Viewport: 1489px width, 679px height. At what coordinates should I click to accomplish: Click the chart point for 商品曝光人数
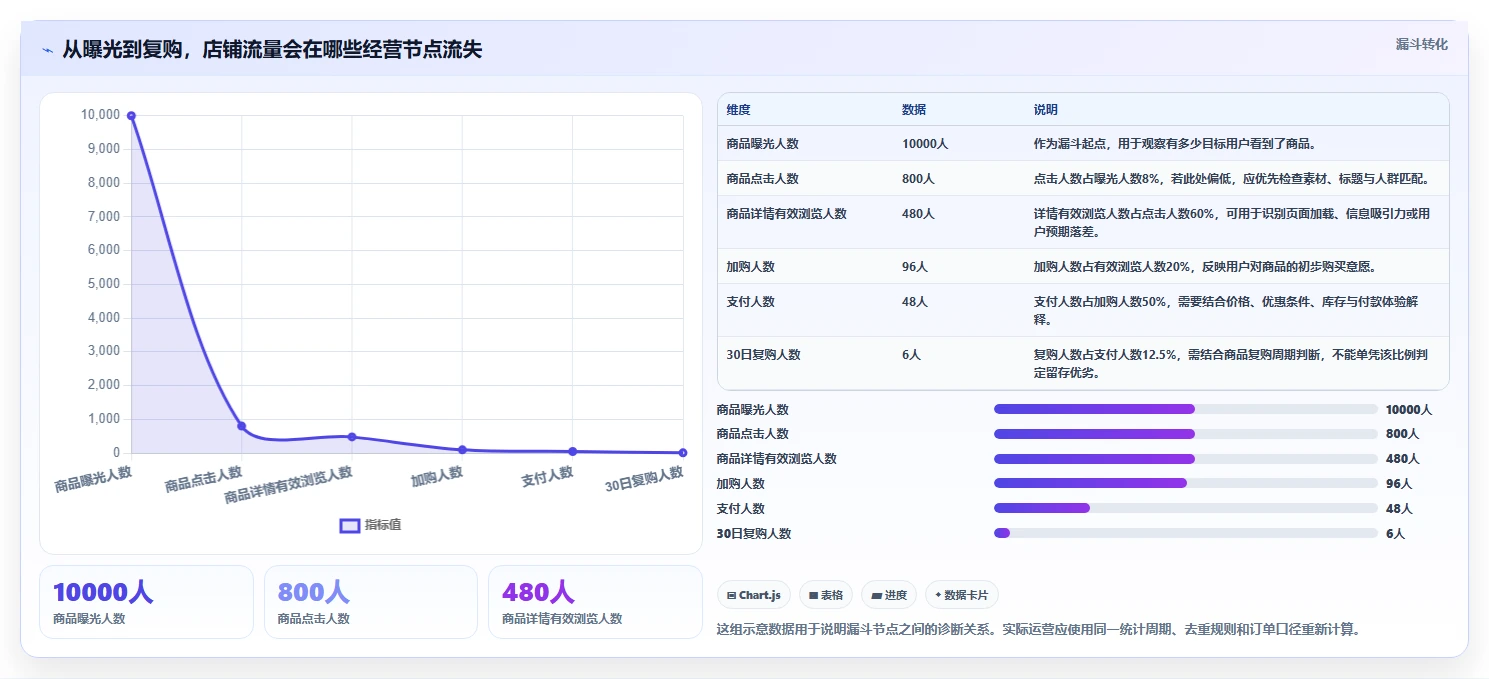[131, 116]
